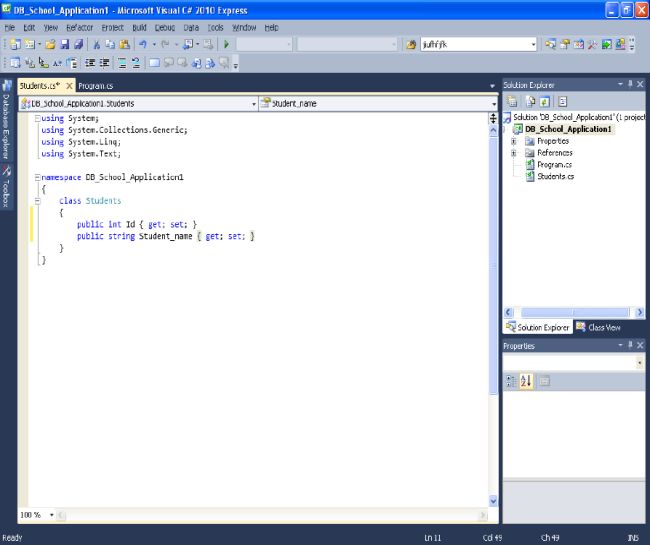
Task: Switch to the Program.cs tab
Action: coord(95,86)
